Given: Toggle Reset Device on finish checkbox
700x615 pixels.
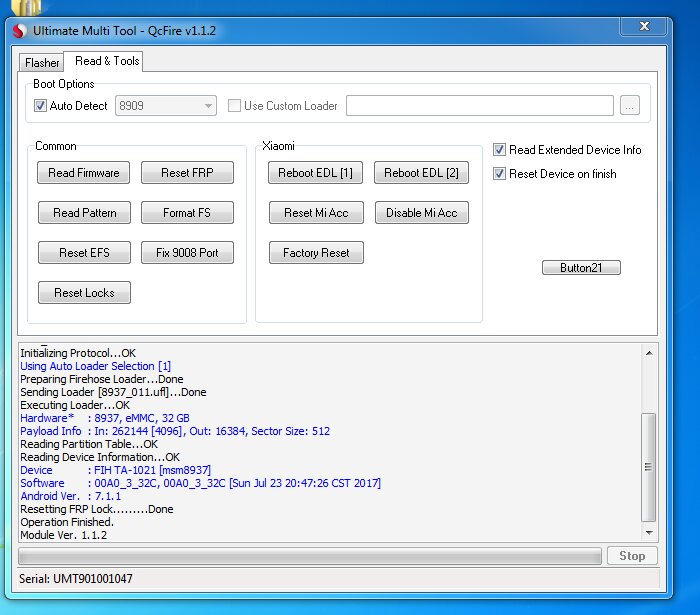Looking at the screenshot, I should click(x=499, y=174).
